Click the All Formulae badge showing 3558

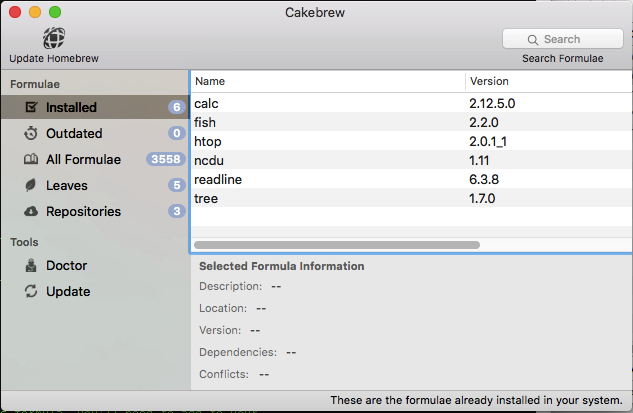[x=166, y=159]
